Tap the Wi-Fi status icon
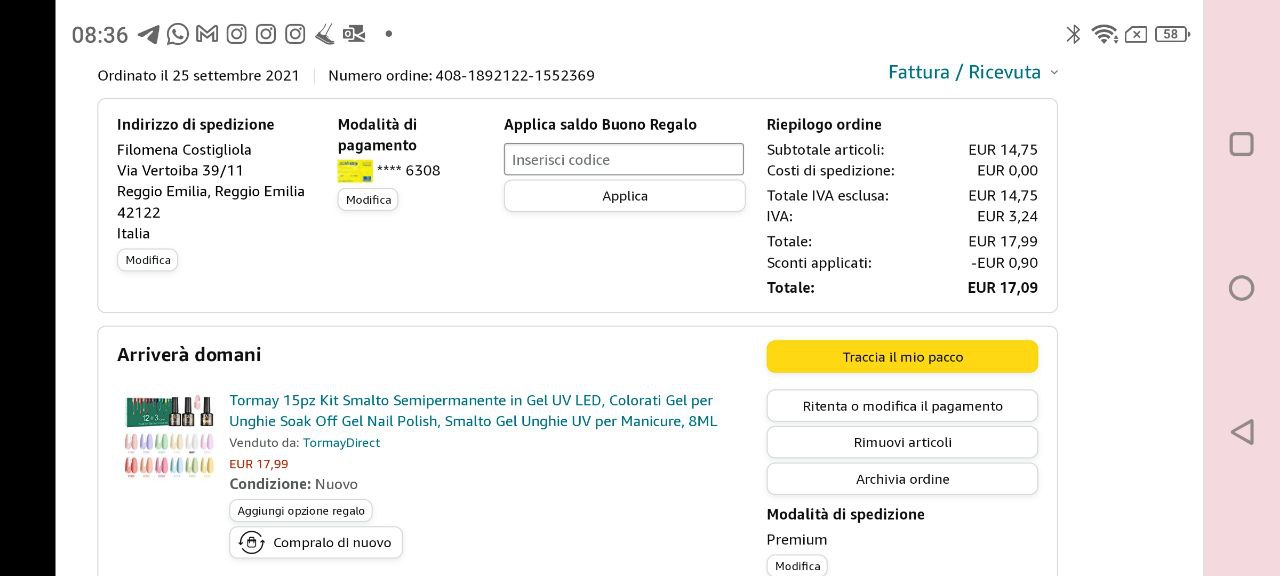The image size is (1280, 576). point(1104,35)
